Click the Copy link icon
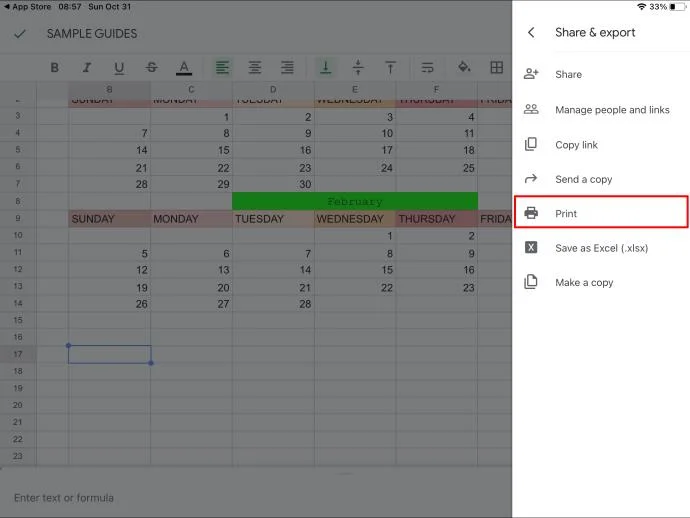 531,144
